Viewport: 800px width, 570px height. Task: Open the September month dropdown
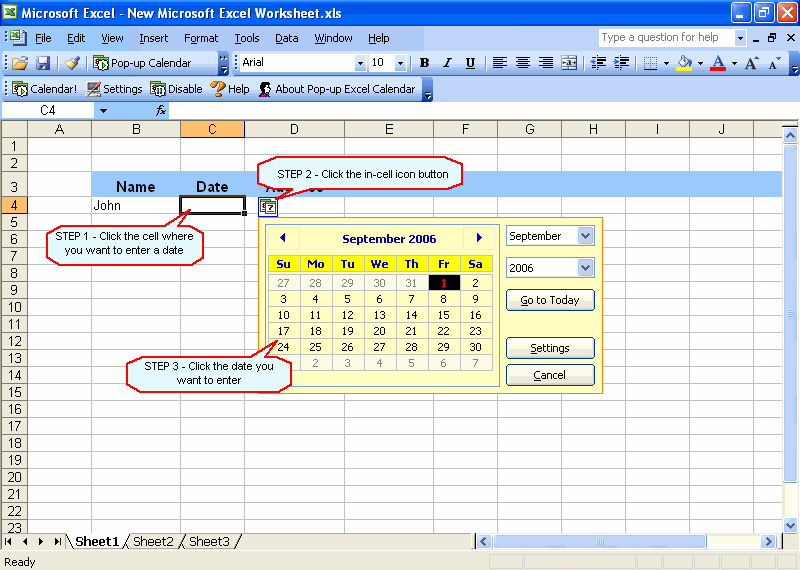click(585, 236)
